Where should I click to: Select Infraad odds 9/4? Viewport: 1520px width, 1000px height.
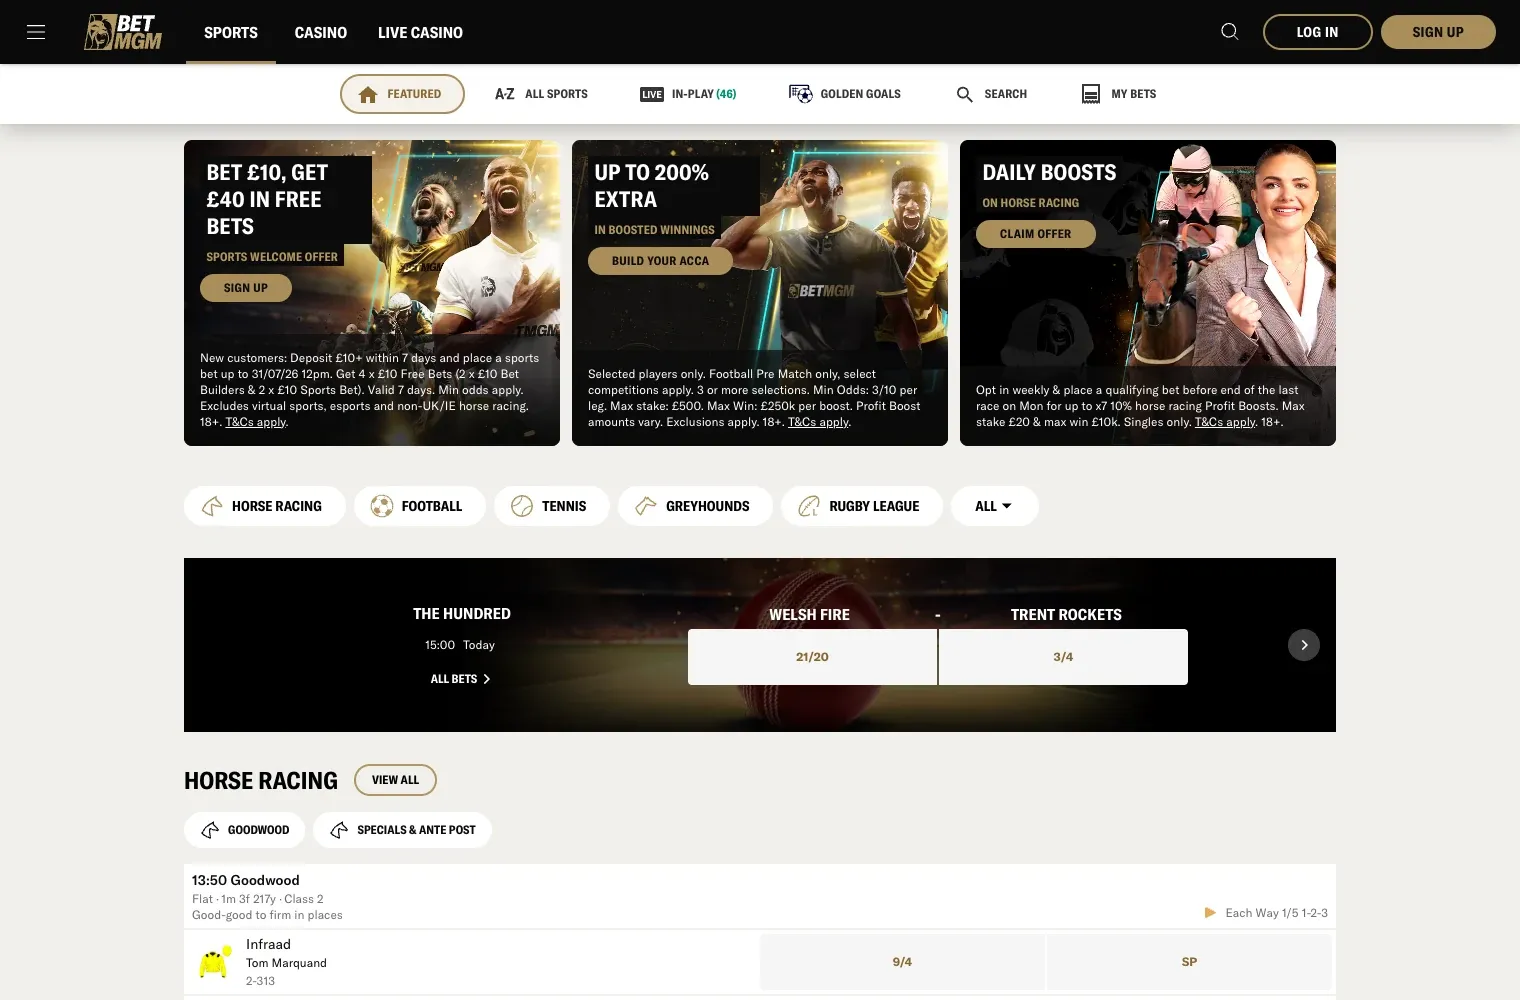[x=902, y=962]
